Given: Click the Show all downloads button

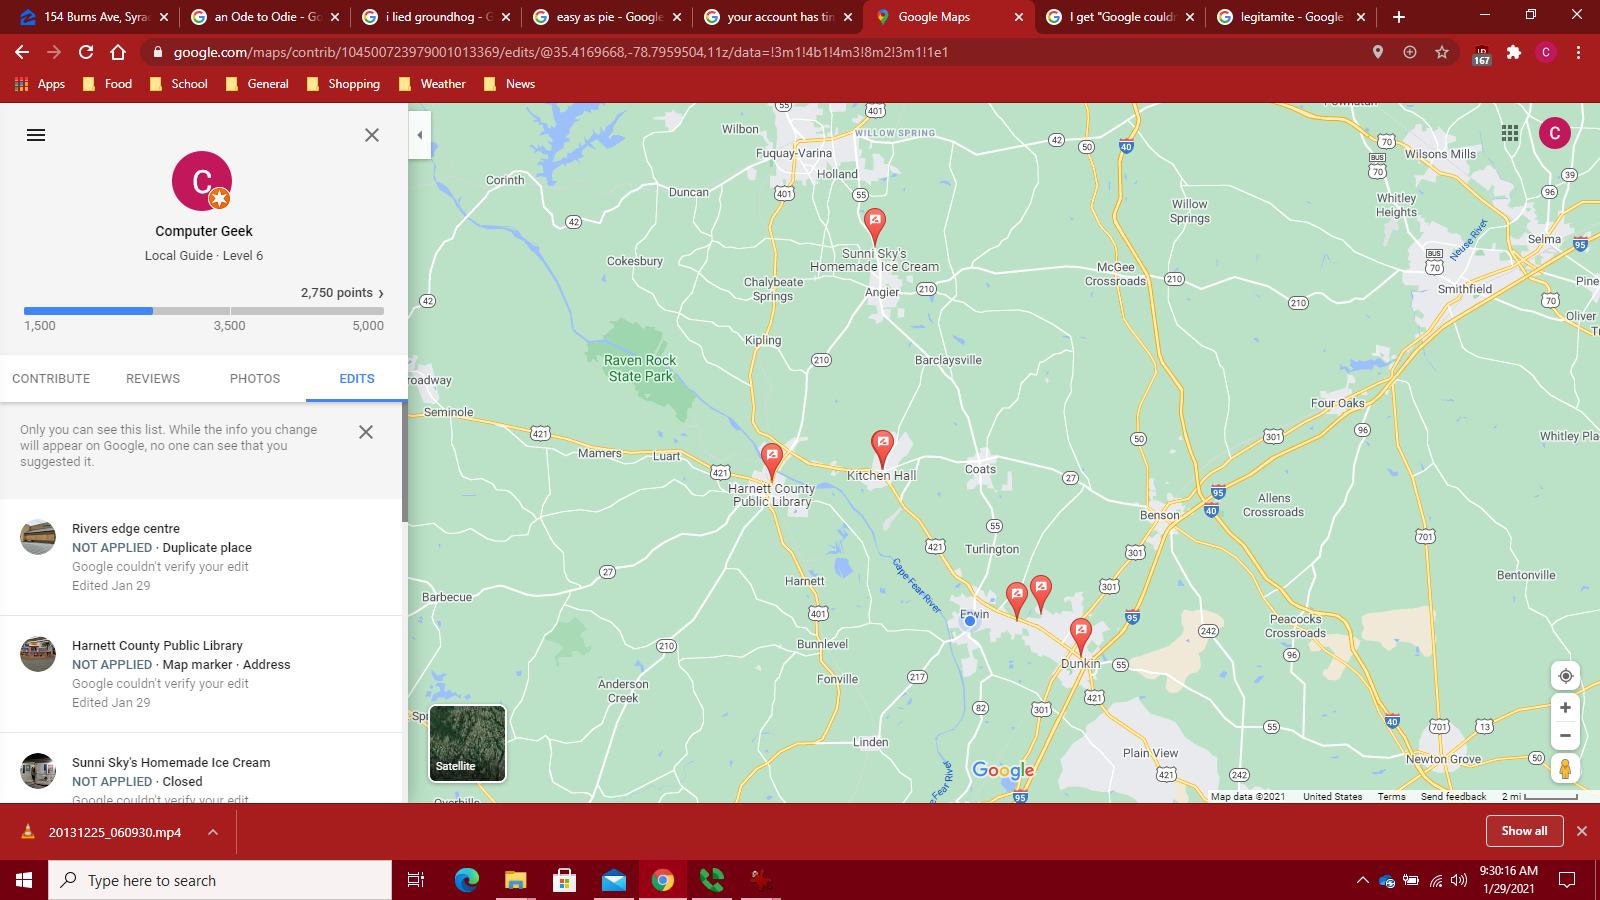Looking at the screenshot, I should click(1524, 831).
